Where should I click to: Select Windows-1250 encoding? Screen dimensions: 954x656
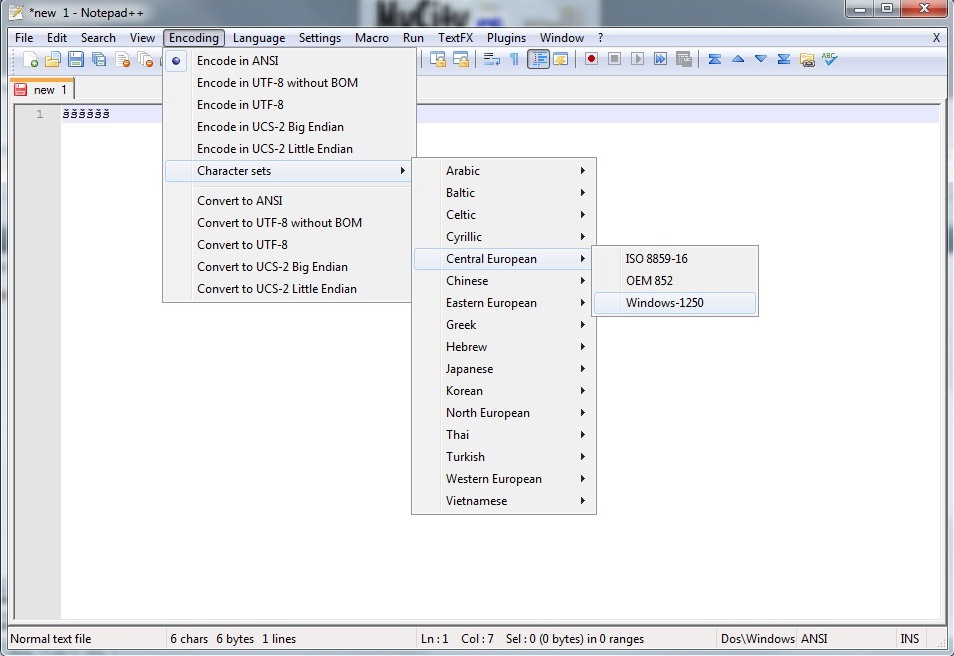[675, 303]
